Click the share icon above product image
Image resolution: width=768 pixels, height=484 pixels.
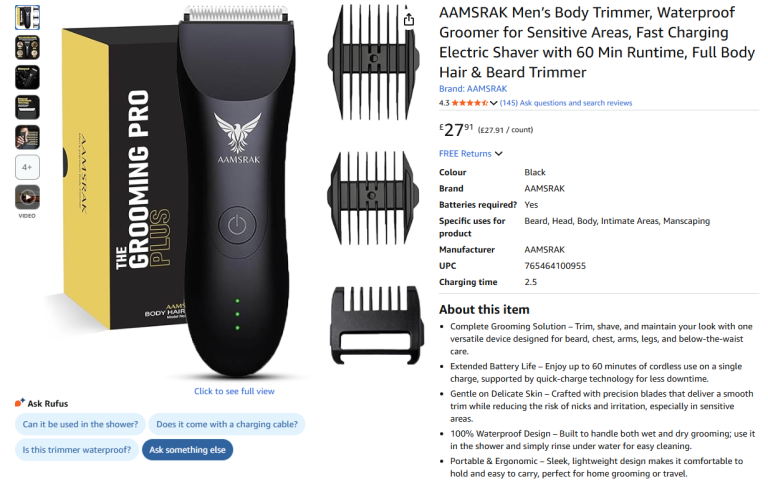[408, 19]
